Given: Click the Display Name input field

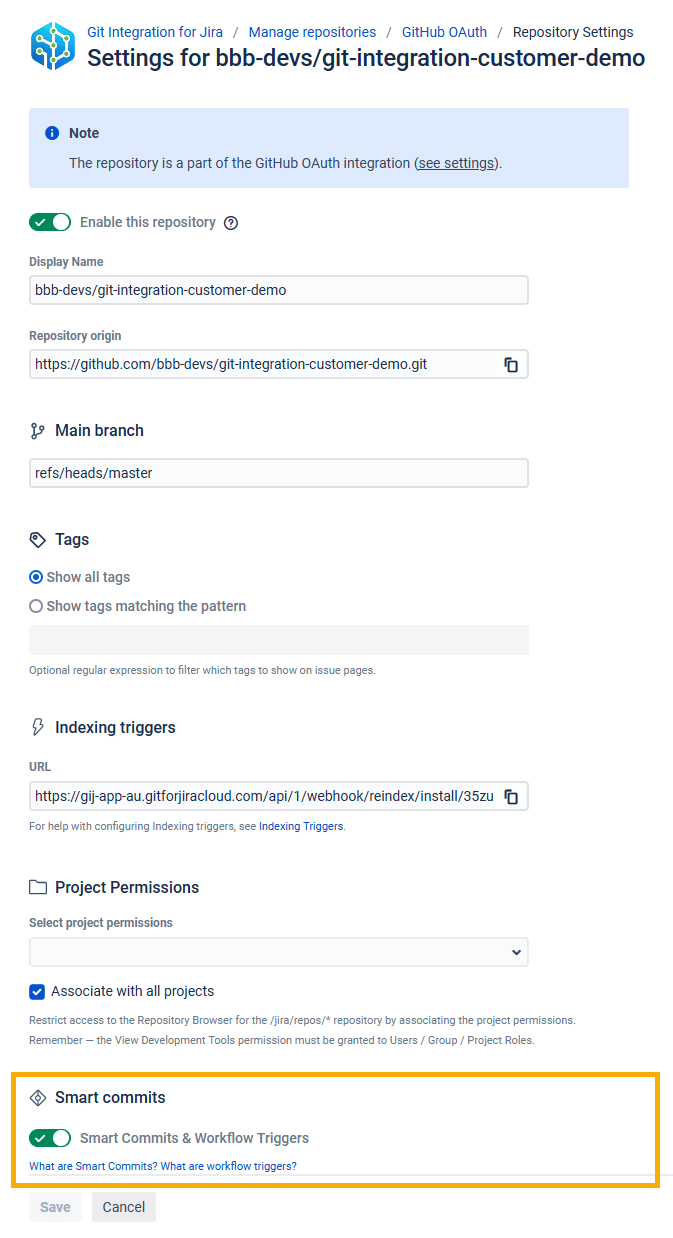Looking at the screenshot, I should pyautogui.click(x=279, y=290).
